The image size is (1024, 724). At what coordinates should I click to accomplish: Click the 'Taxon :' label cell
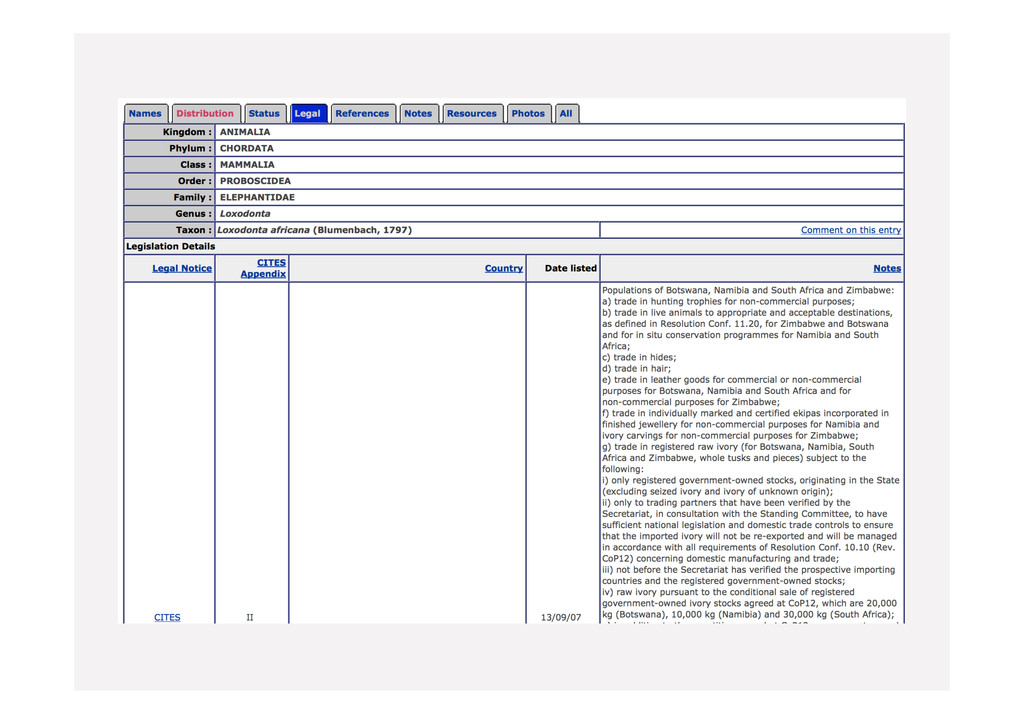point(169,230)
